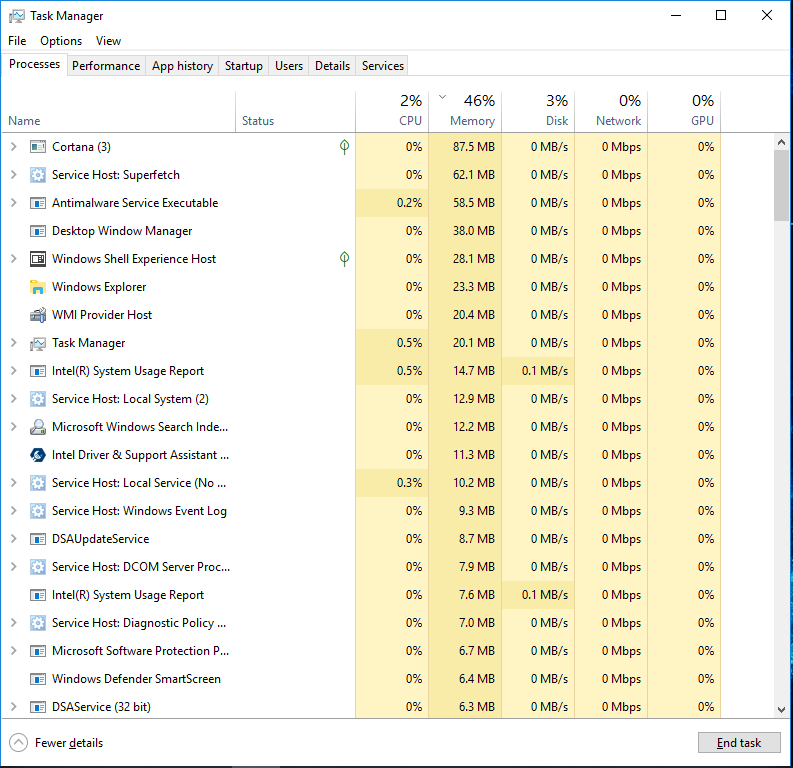
Task: Click the Service Host: Diagnostic Policy gear icon
Action: tap(37, 623)
